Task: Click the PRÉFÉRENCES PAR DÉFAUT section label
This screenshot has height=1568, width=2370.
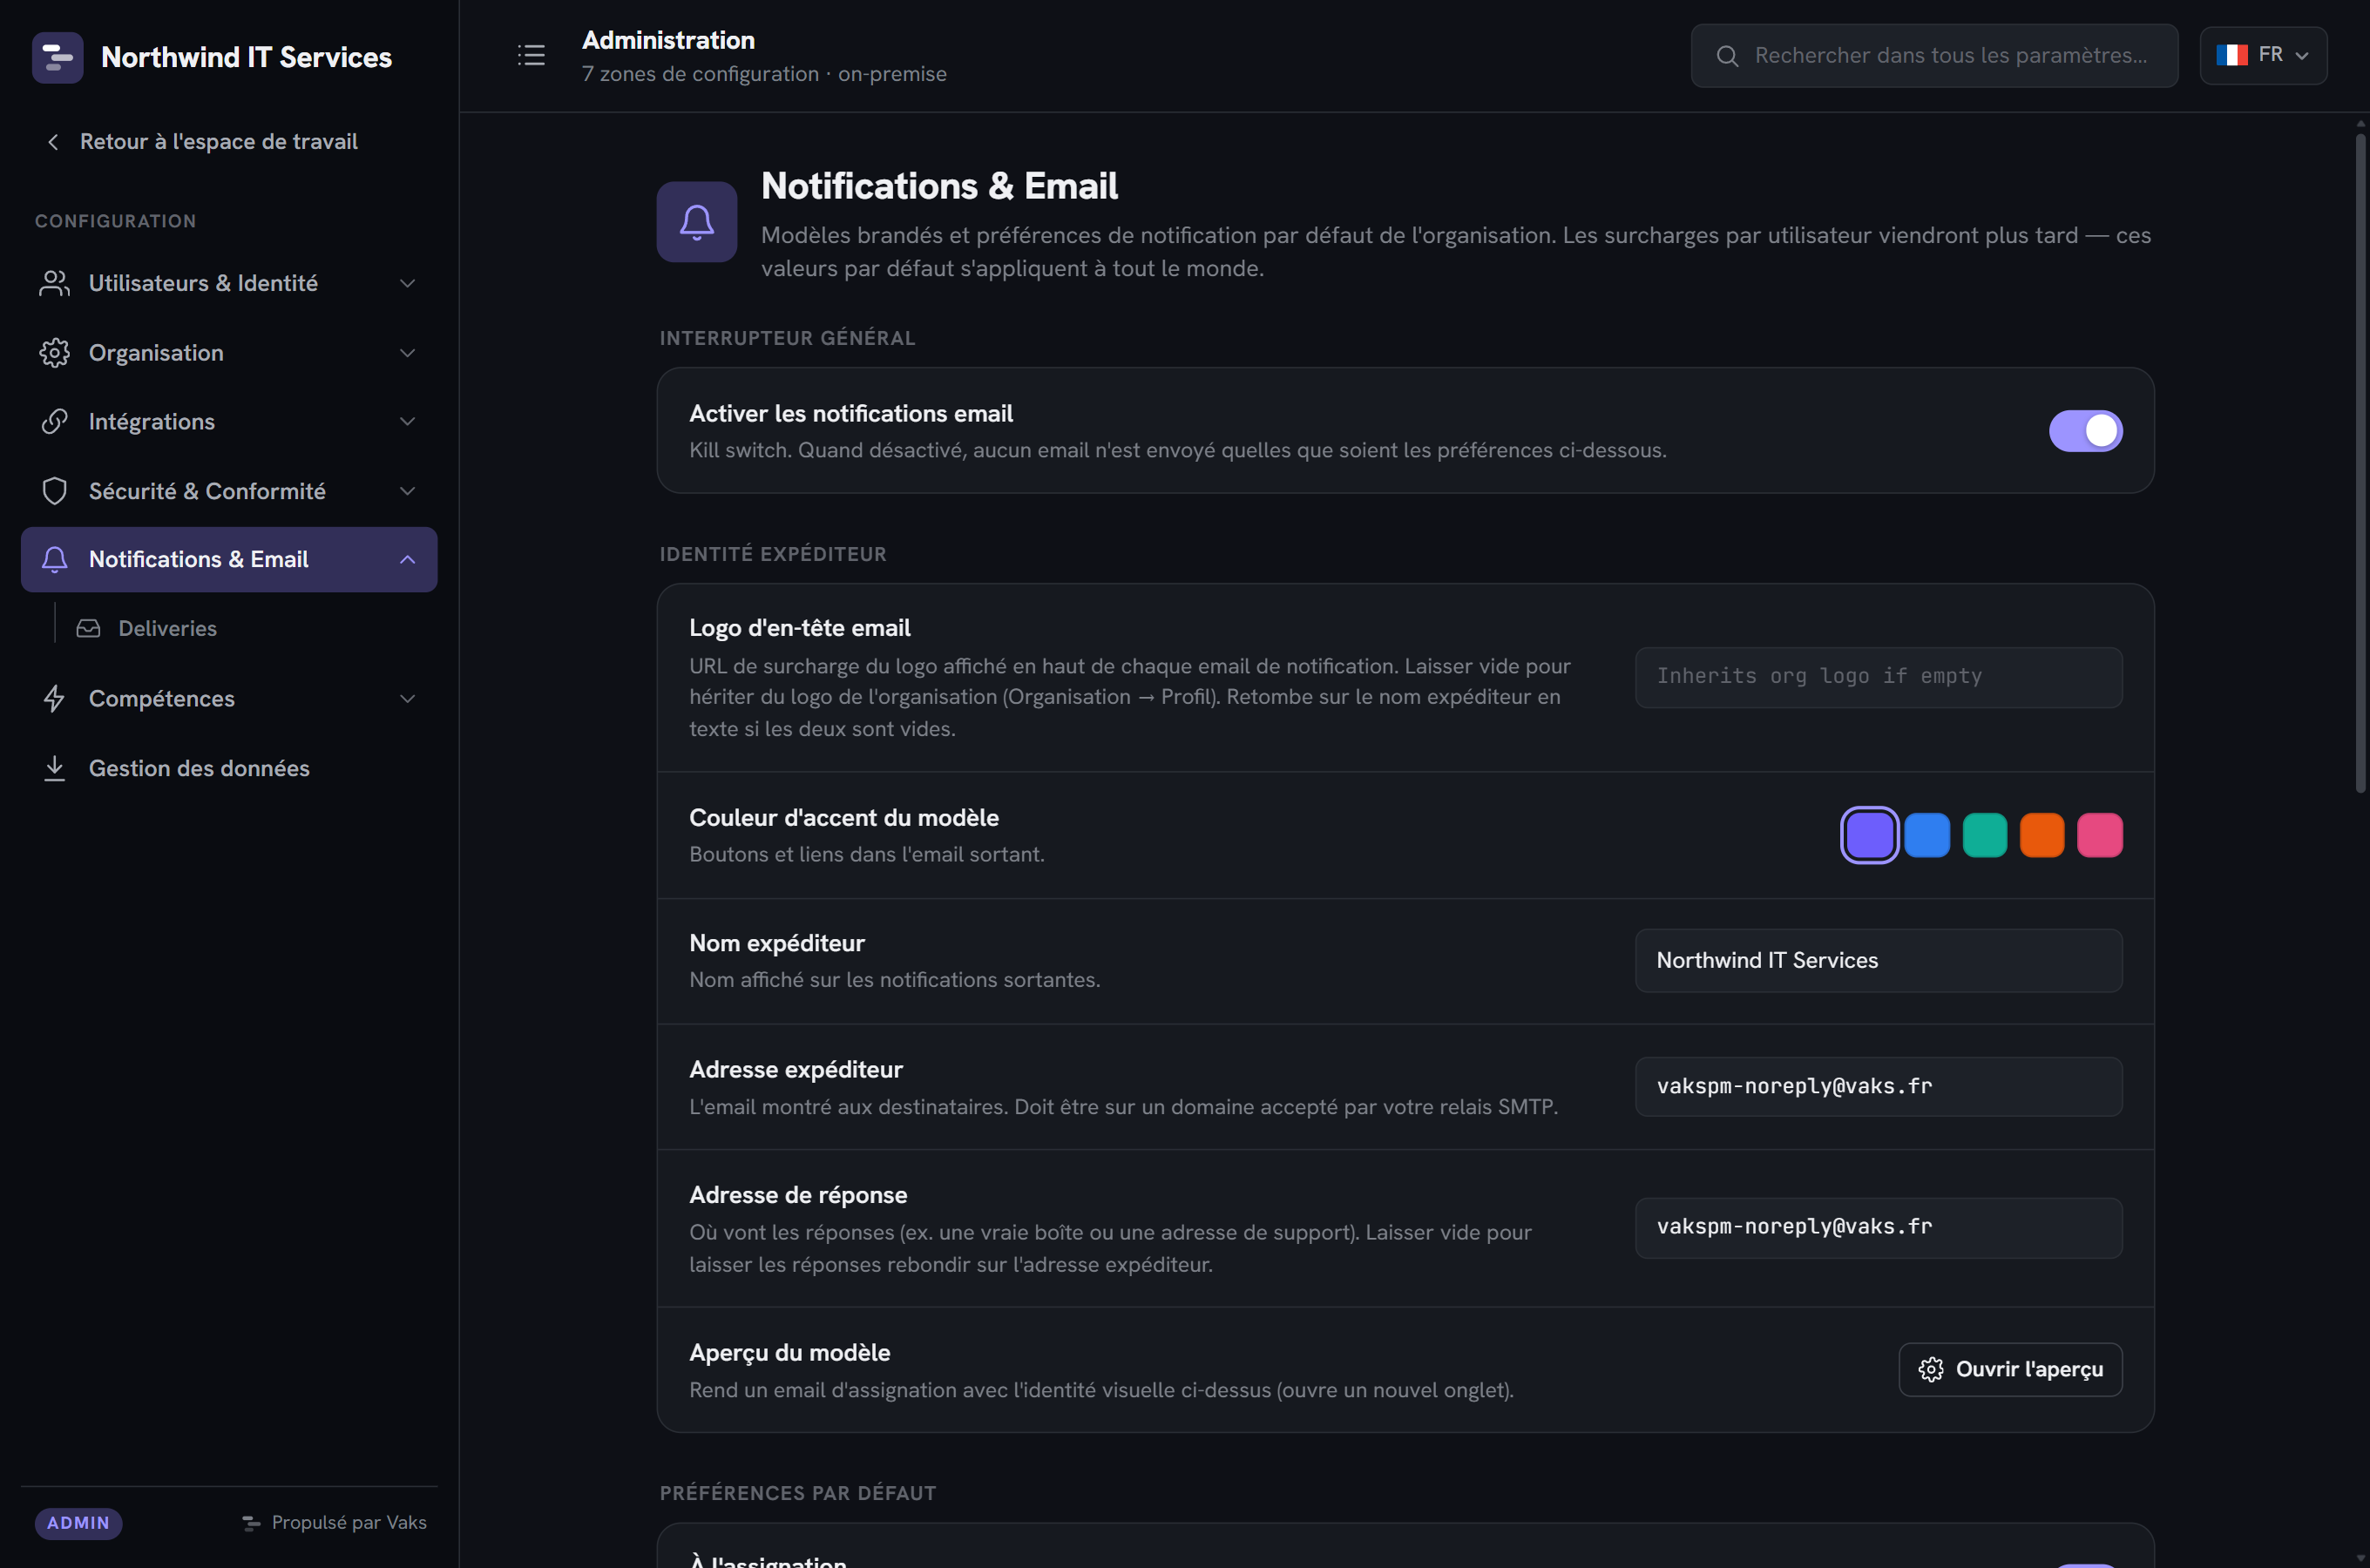Action: coord(797,1493)
